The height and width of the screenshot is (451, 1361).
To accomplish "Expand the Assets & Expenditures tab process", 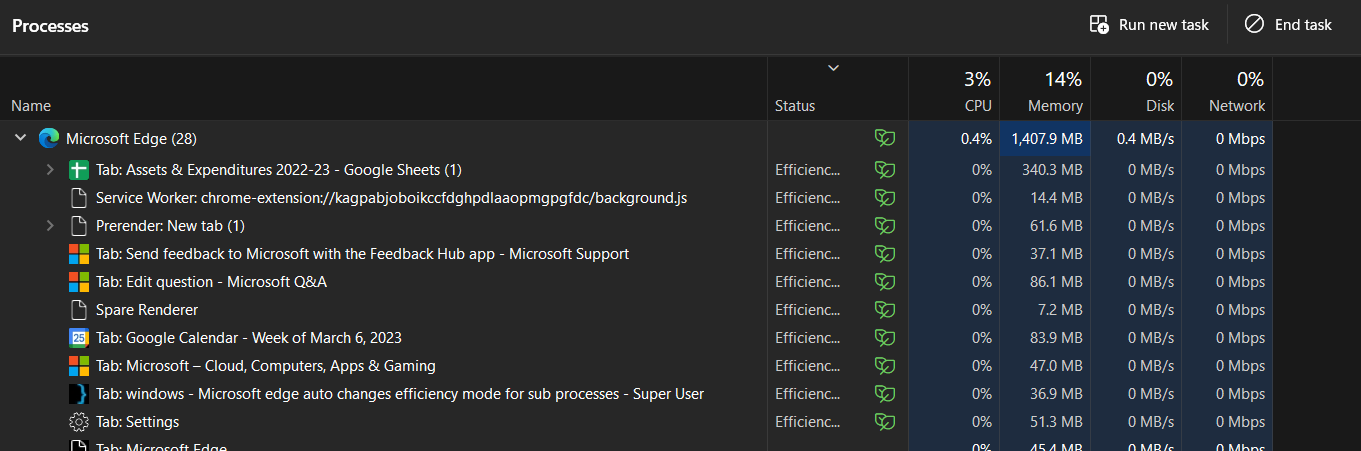I will pyautogui.click(x=50, y=170).
